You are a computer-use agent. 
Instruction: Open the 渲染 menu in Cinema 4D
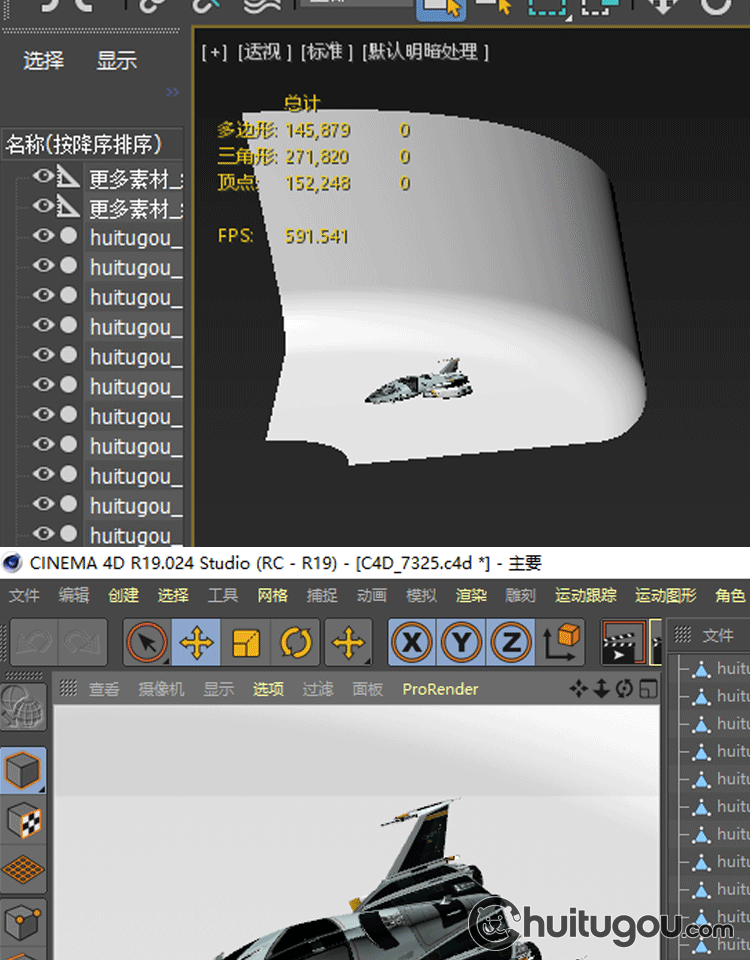click(471, 595)
